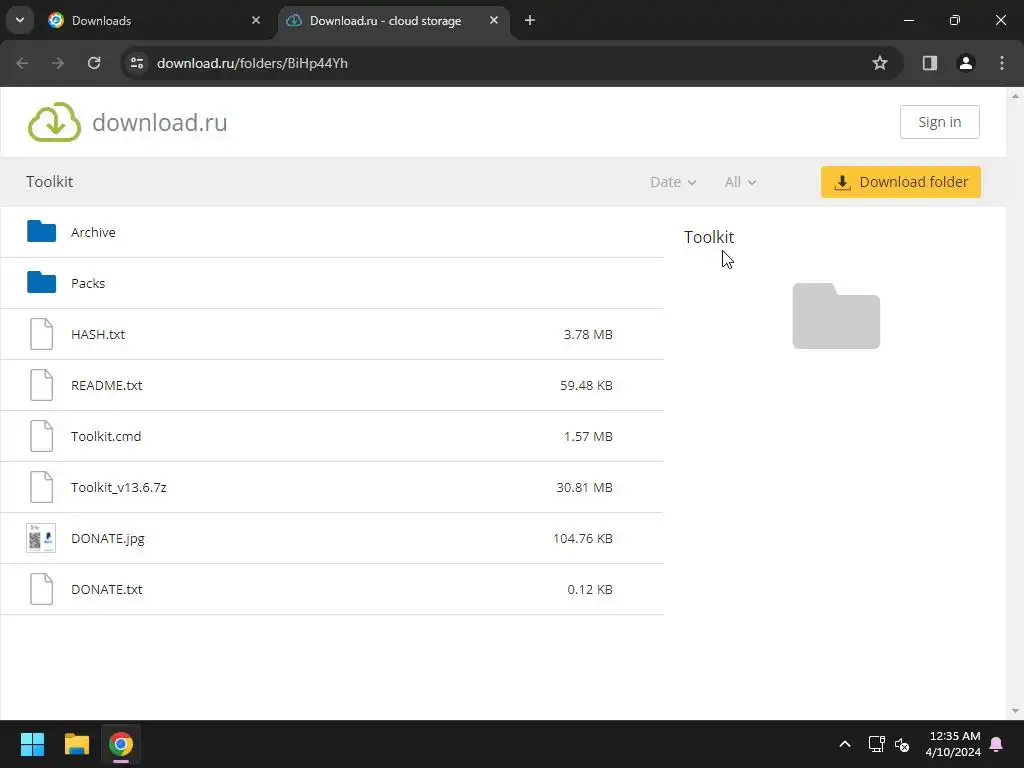The image size is (1024, 768).
Task: Click the 104.76 KB file size
Action: click(583, 538)
